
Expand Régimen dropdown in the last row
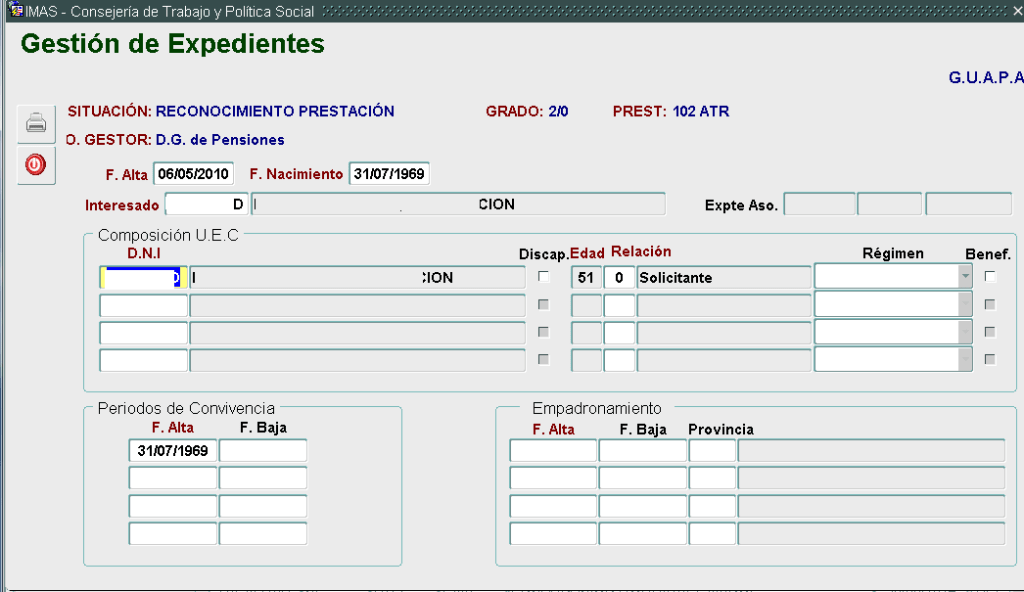964,360
